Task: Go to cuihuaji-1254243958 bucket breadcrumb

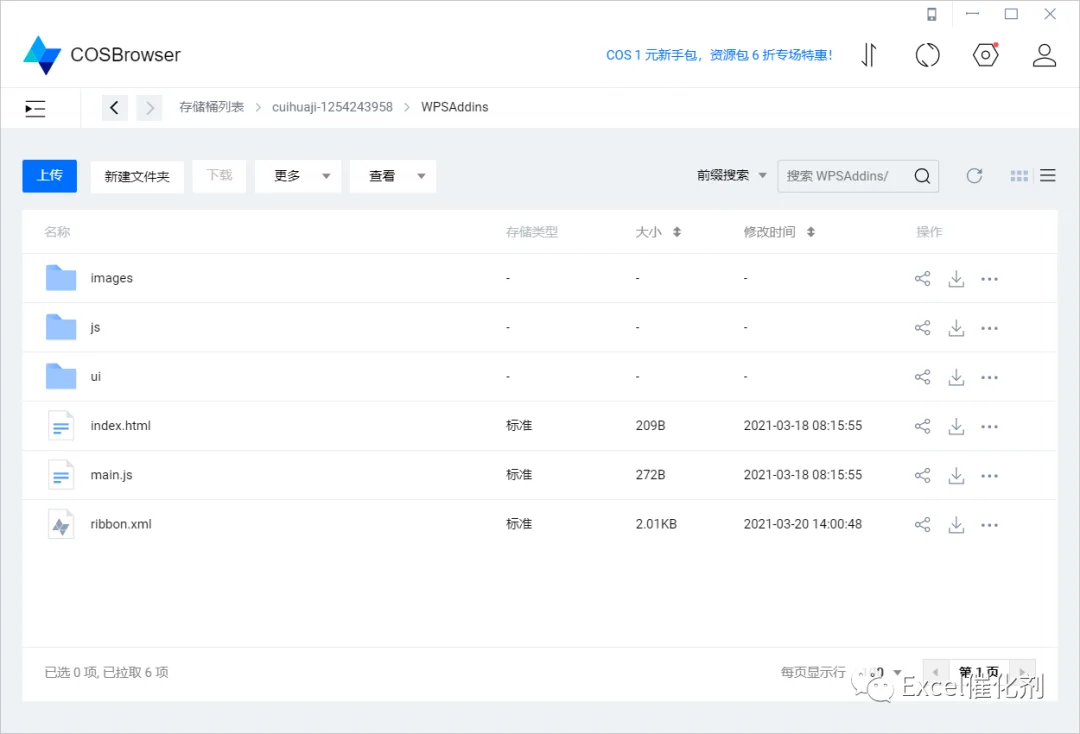Action: [x=332, y=107]
